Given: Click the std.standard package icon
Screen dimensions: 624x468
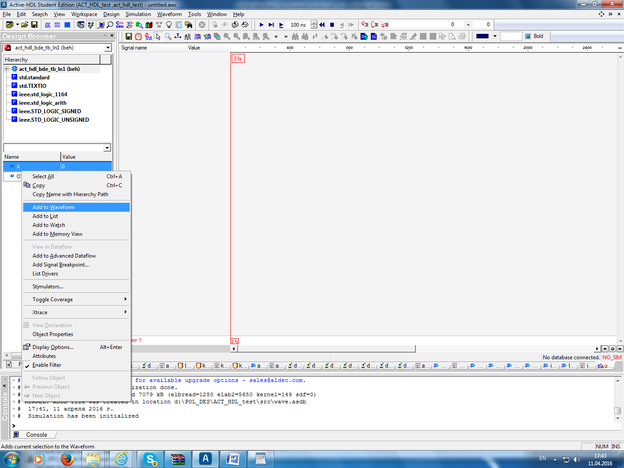Looking at the screenshot, I should click(x=14, y=77).
